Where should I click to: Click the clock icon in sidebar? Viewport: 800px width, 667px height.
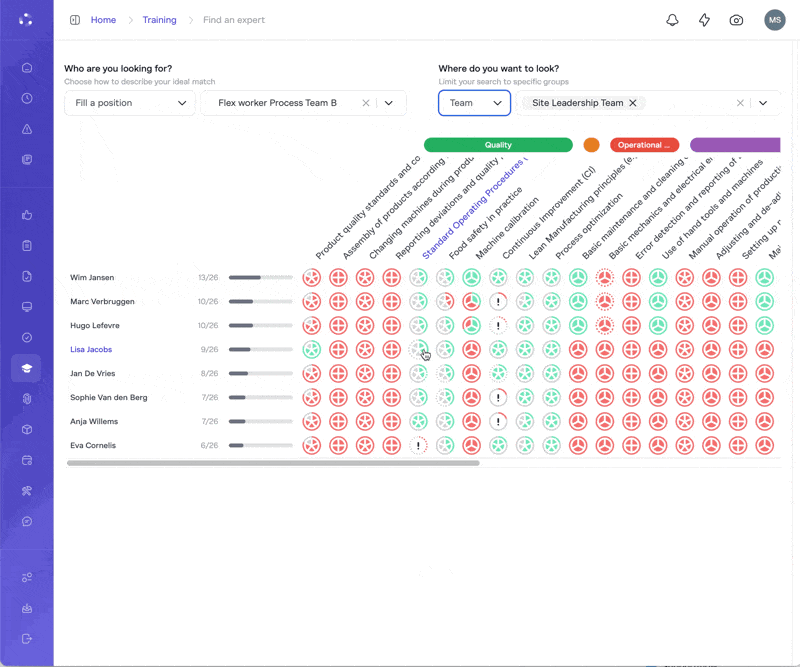(x=27, y=98)
